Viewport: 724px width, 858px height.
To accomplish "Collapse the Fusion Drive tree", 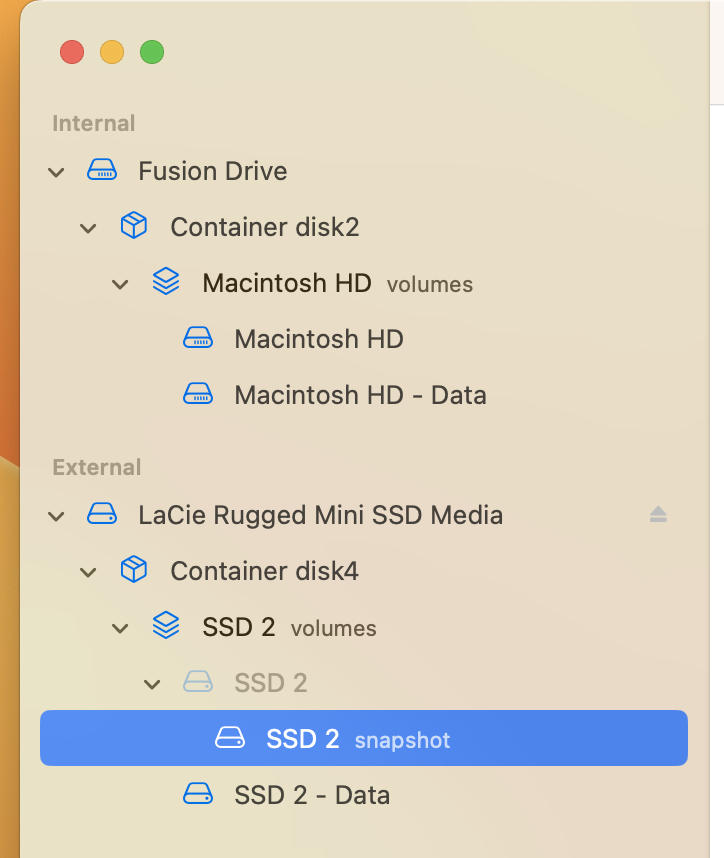I will point(57,172).
